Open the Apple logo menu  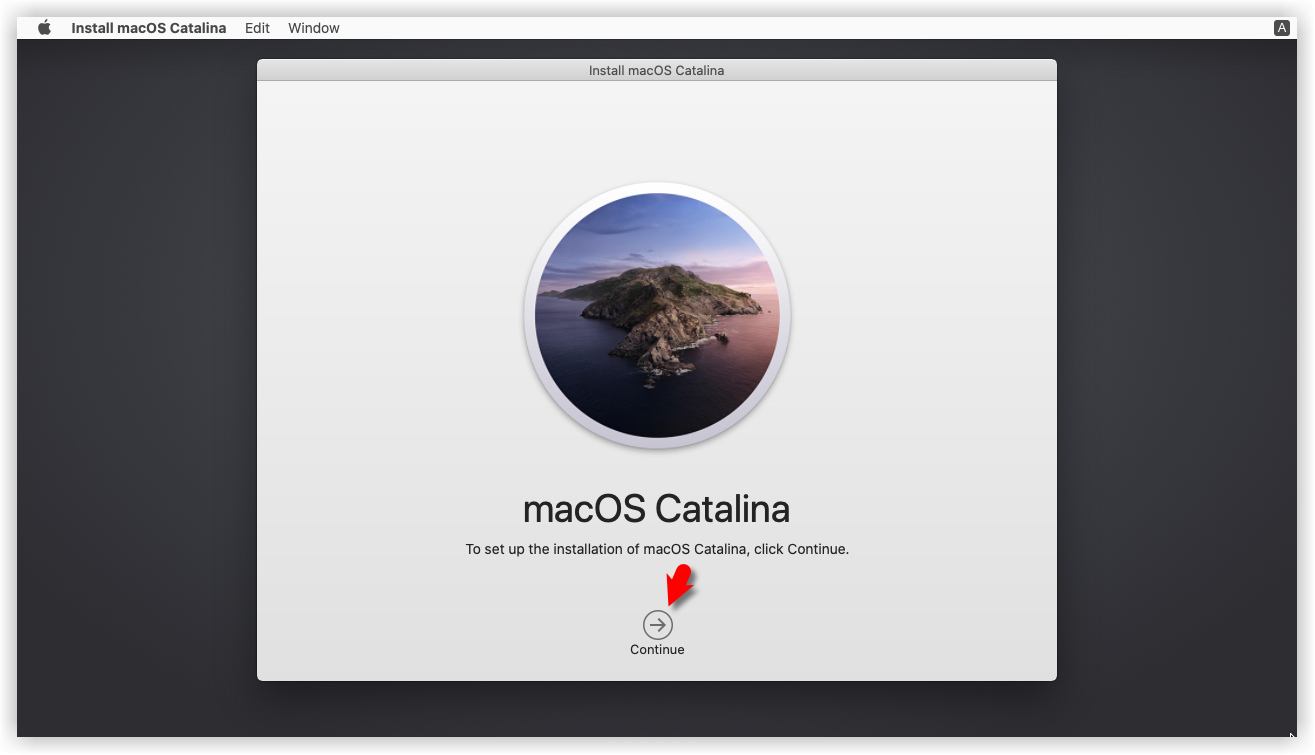[44, 28]
